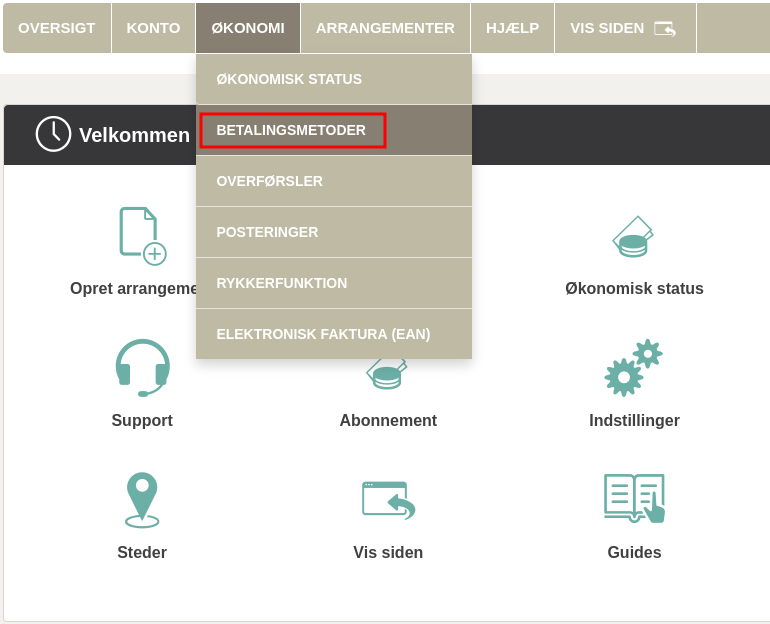770x624 pixels.
Task: Open the Arrangementer menu tab
Action: coord(385,28)
